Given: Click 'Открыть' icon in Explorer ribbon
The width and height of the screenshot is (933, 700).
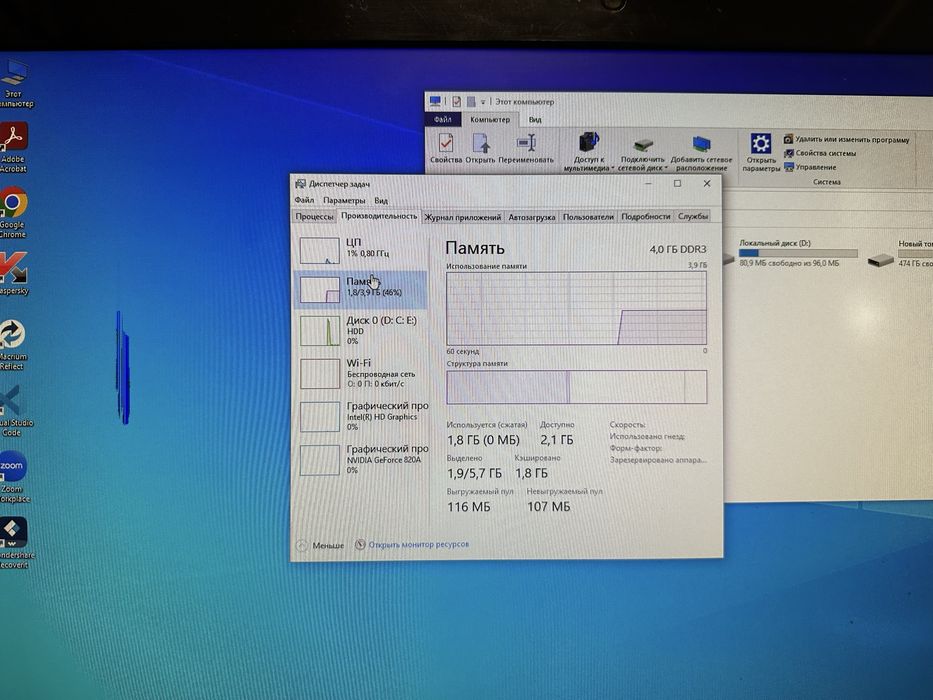Looking at the screenshot, I should 480,148.
